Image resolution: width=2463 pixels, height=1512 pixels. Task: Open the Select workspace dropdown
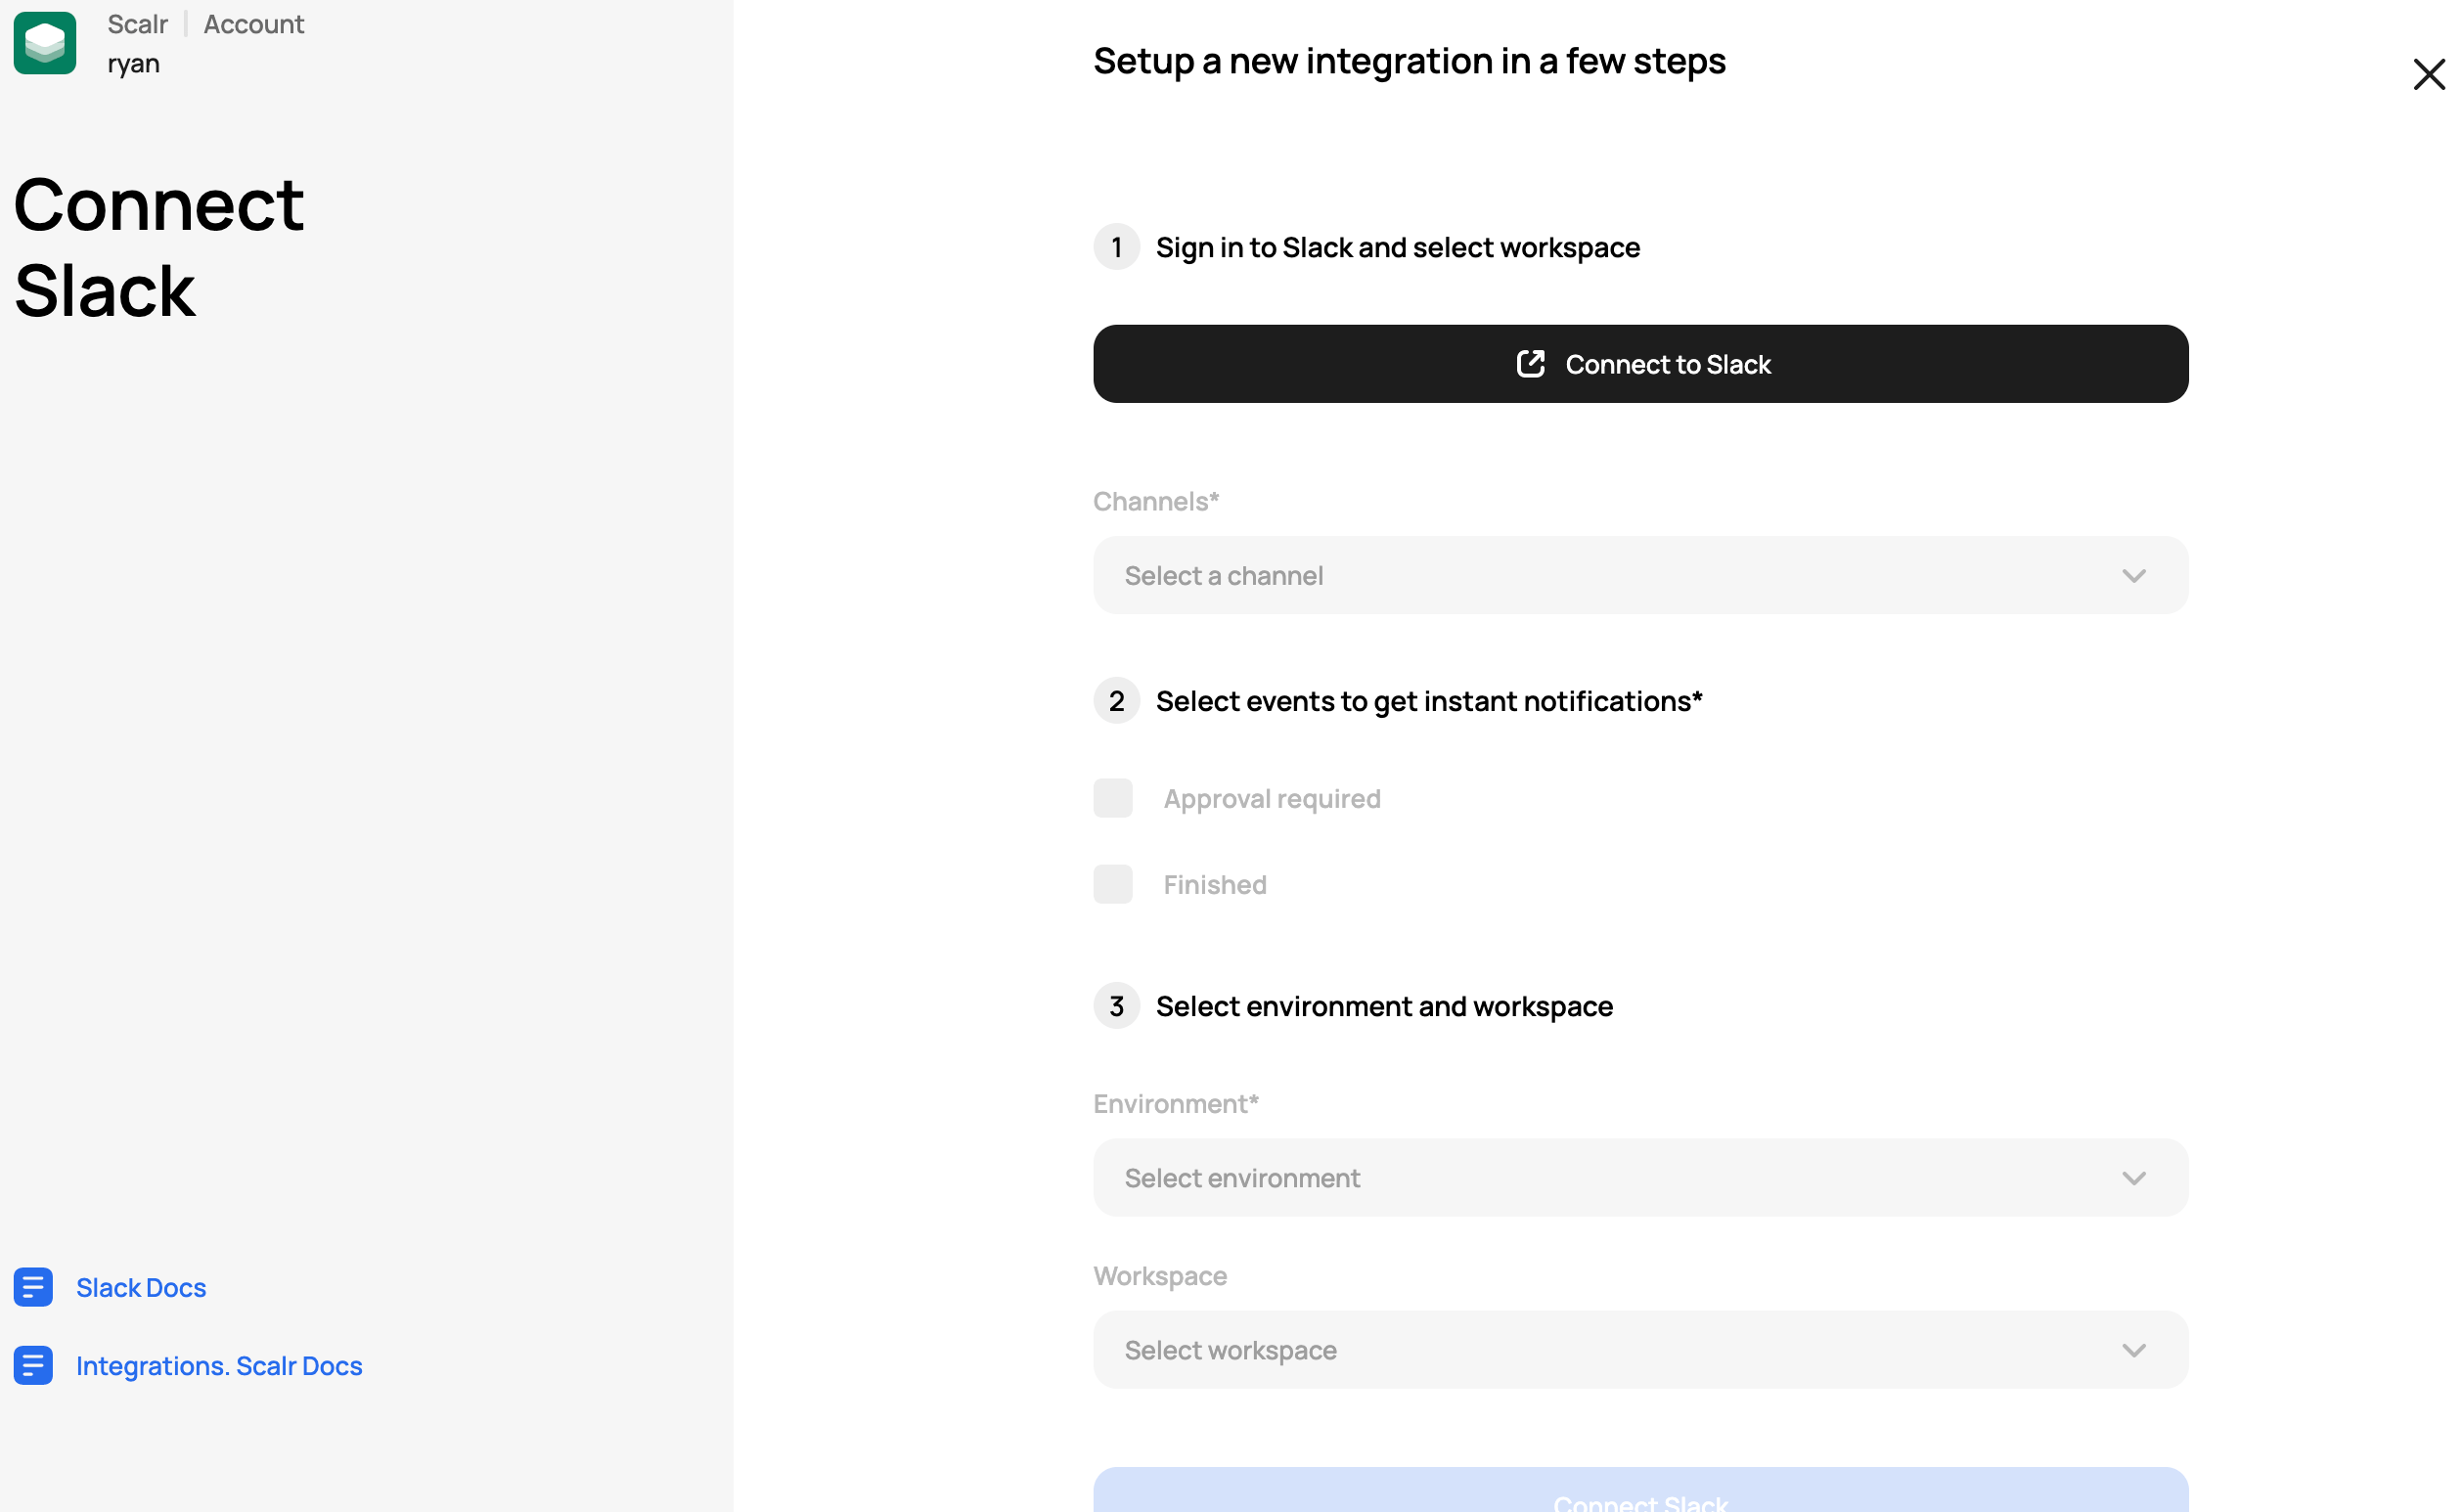click(1640, 1349)
